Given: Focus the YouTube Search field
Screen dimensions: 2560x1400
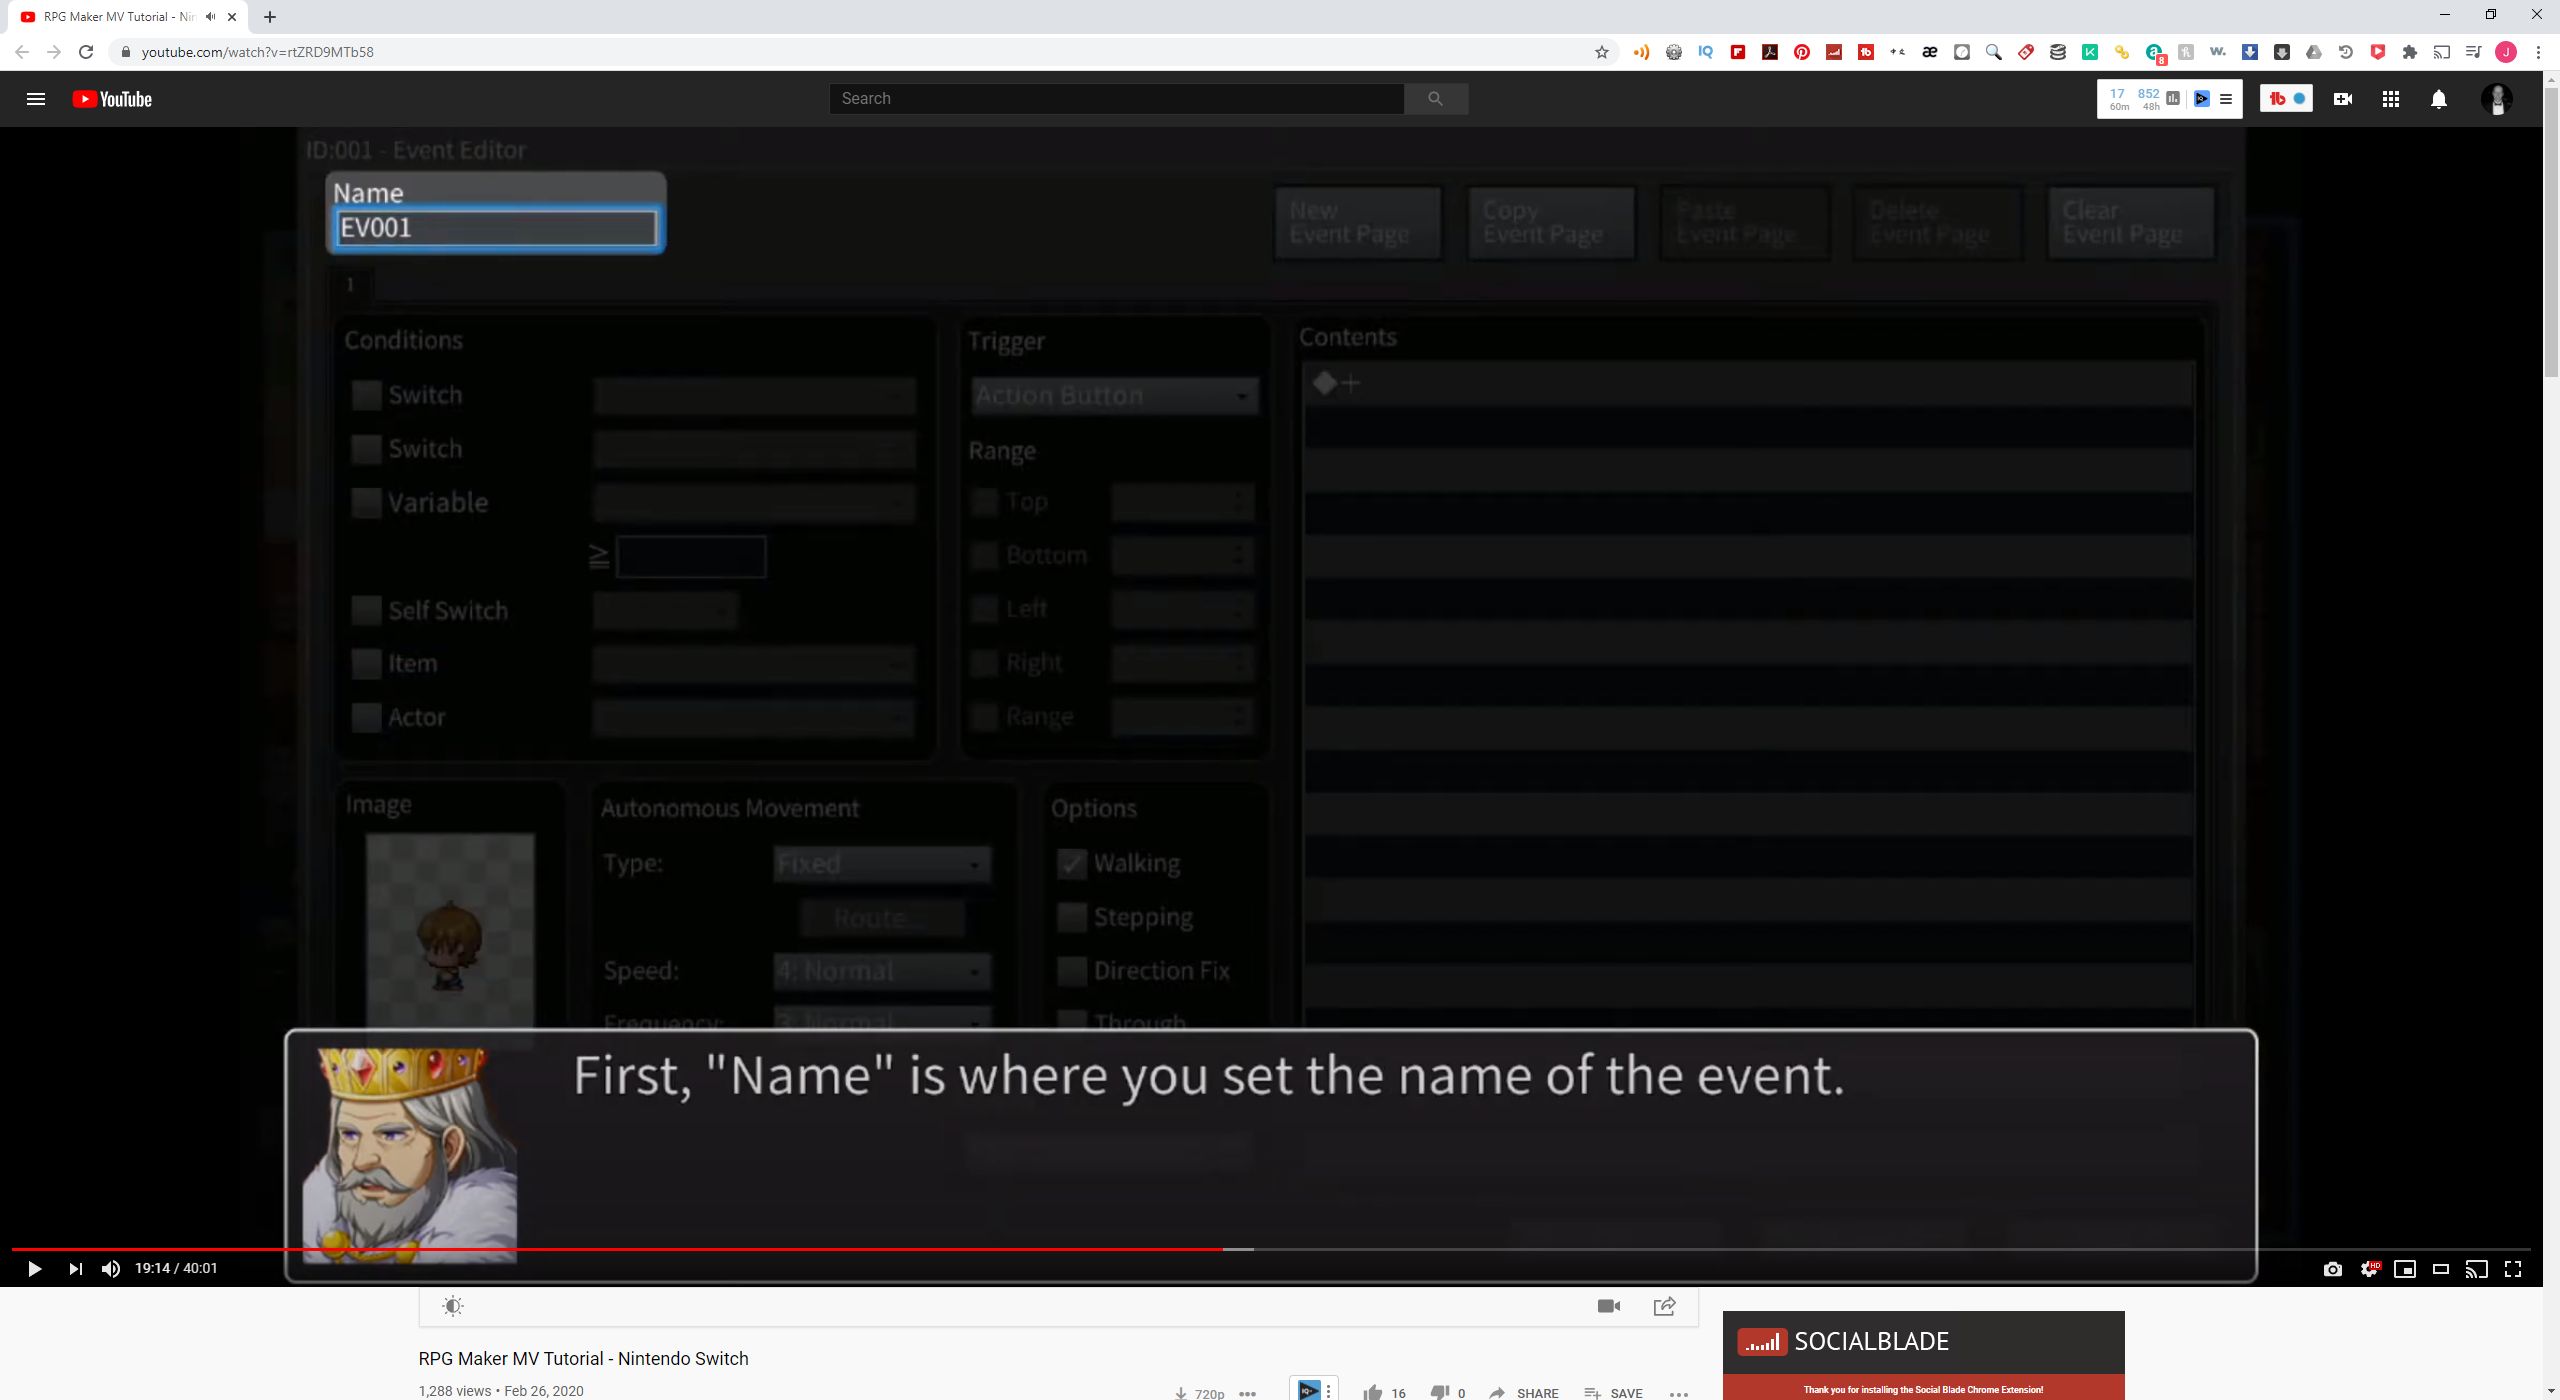Looking at the screenshot, I should (x=1116, y=98).
